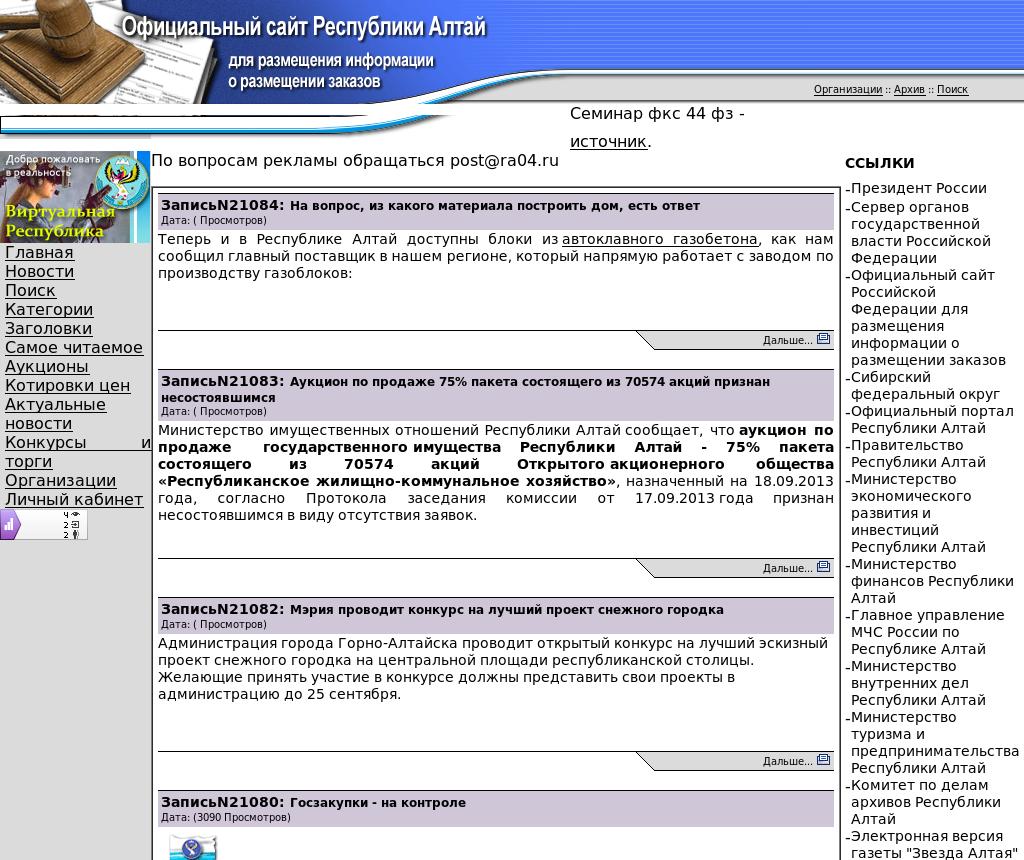The image size is (1024, 860).
Task: Click the ССЫЛКИ section heading
Action: coord(879,163)
